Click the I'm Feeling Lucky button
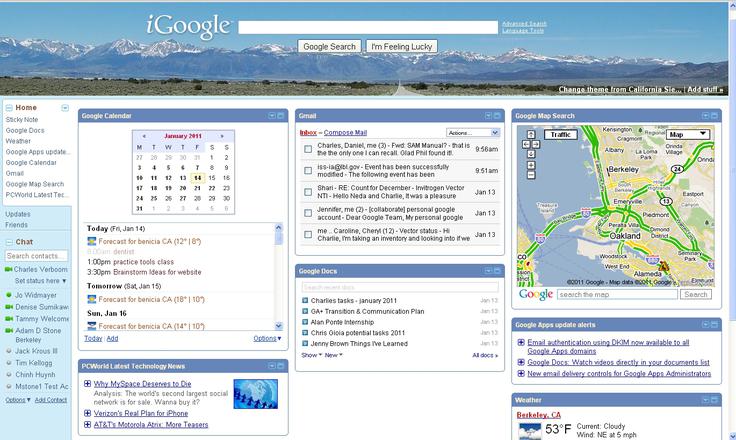Viewport: 736px width, 440px height. (402, 46)
